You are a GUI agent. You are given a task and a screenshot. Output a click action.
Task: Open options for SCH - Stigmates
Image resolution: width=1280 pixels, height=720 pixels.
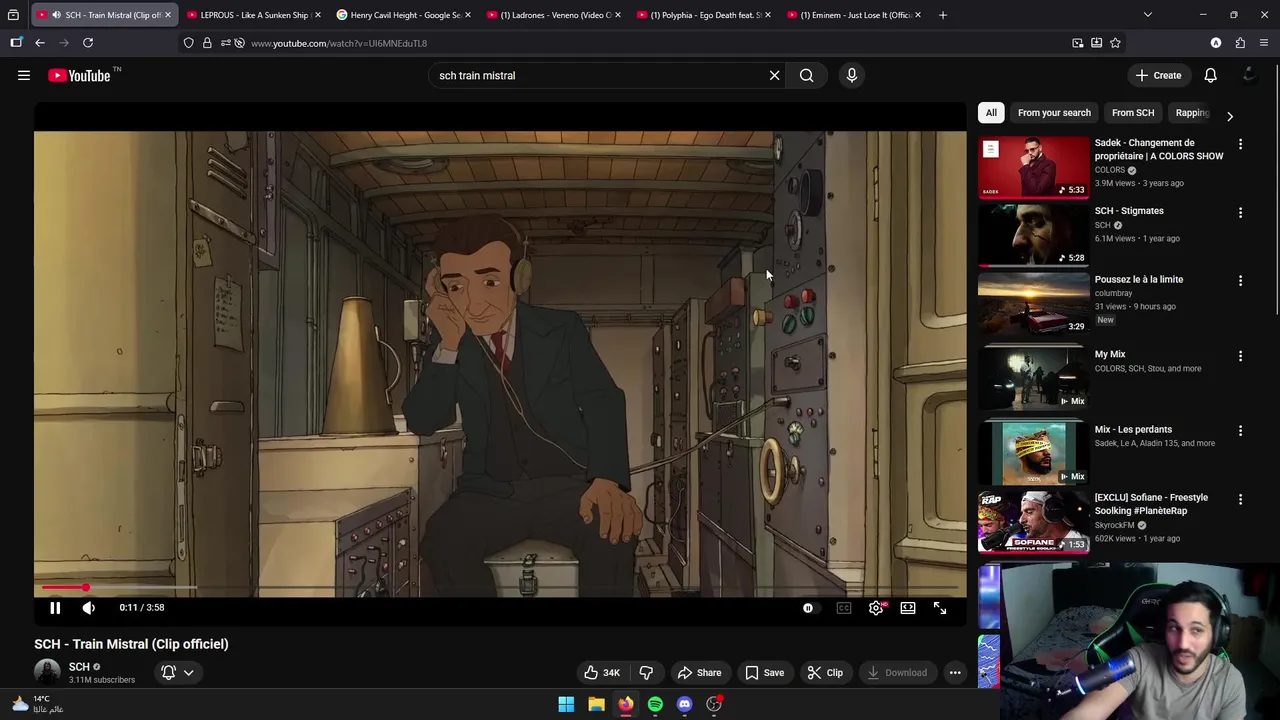pos(1240,213)
